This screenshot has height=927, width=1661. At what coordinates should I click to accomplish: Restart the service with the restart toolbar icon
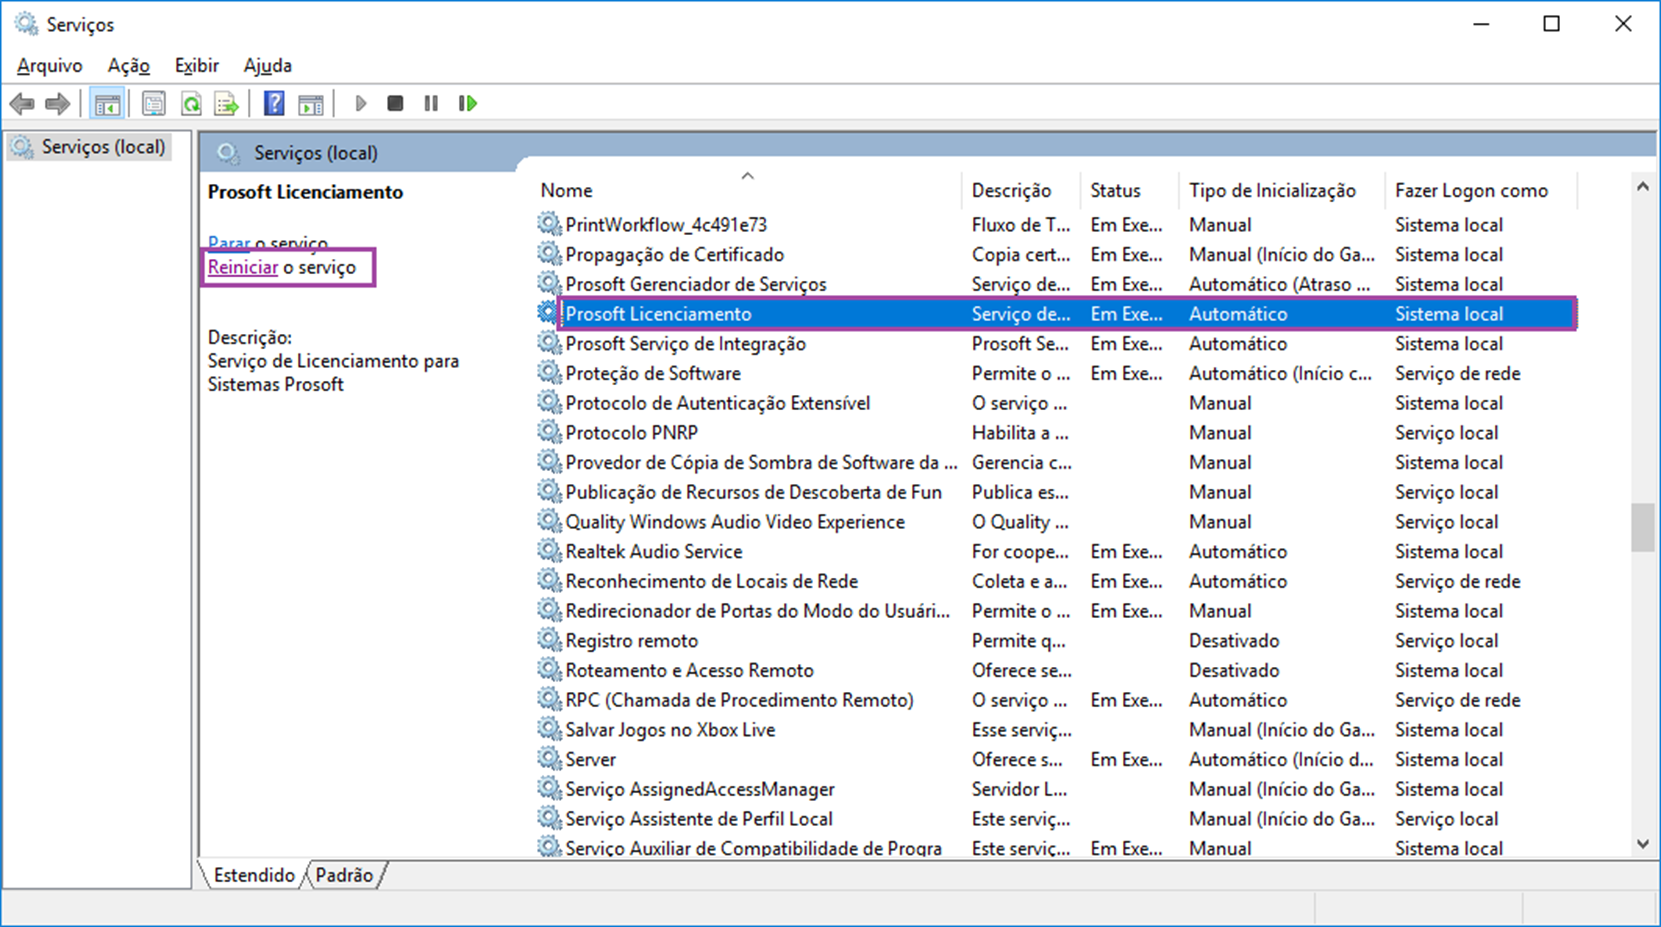click(x=467, y=103)
